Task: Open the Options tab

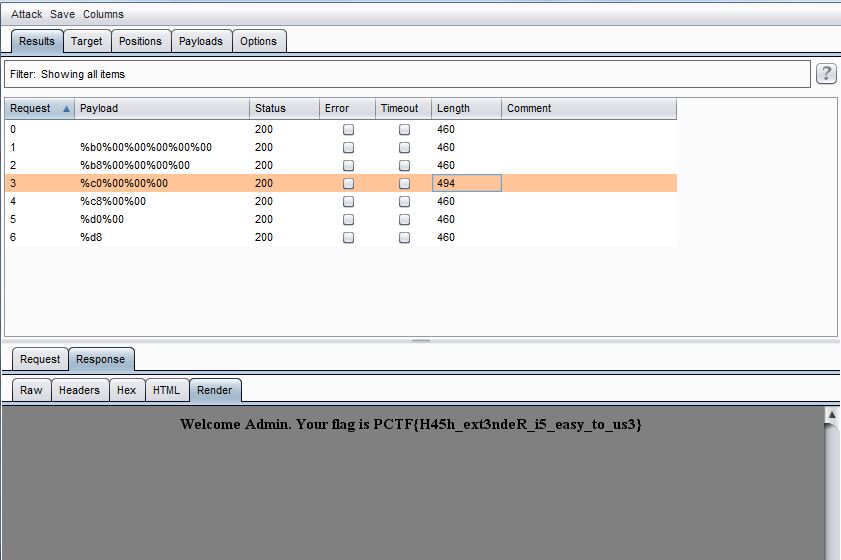Action: (258, 41)
